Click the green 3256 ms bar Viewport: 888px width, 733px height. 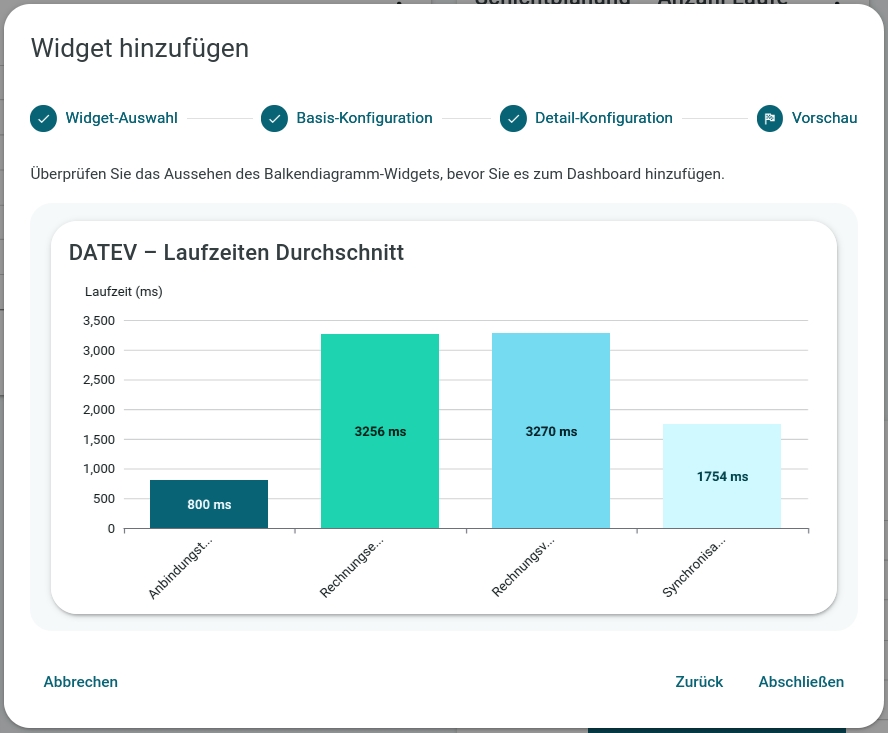point(380,431)
